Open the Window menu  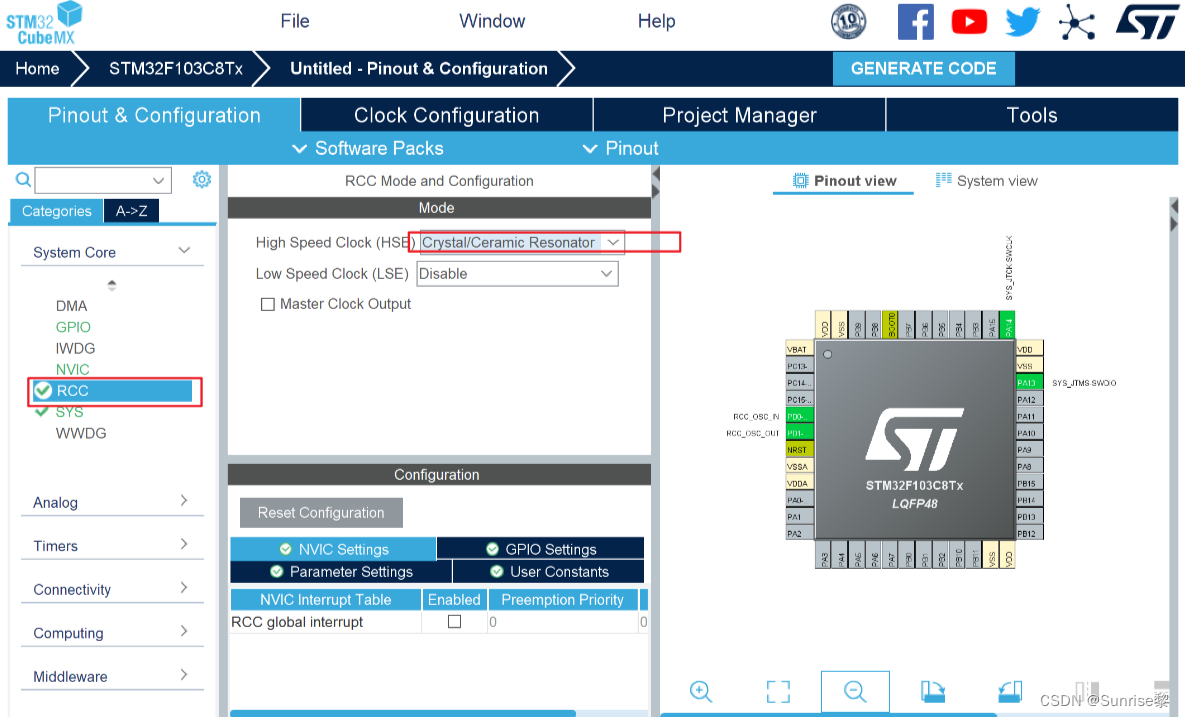point(492,21)
